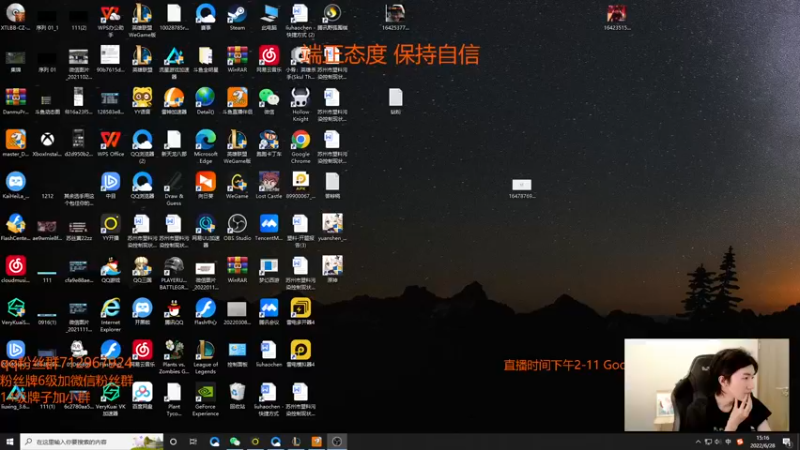Screen dimensions: 800x450
Task: Open the VeryKuai VK accelerator shortcut
Action: coord(110,399)
